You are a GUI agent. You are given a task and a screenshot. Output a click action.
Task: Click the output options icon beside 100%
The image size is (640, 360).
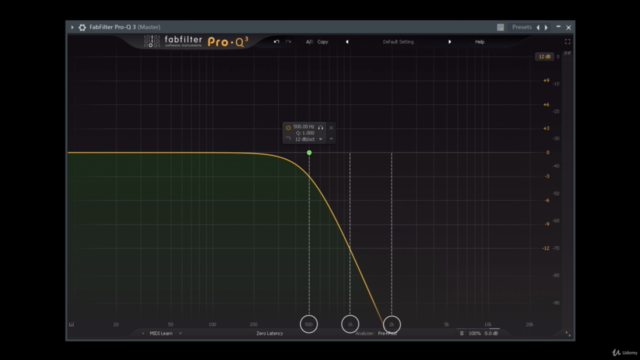(x=462, y=333)
